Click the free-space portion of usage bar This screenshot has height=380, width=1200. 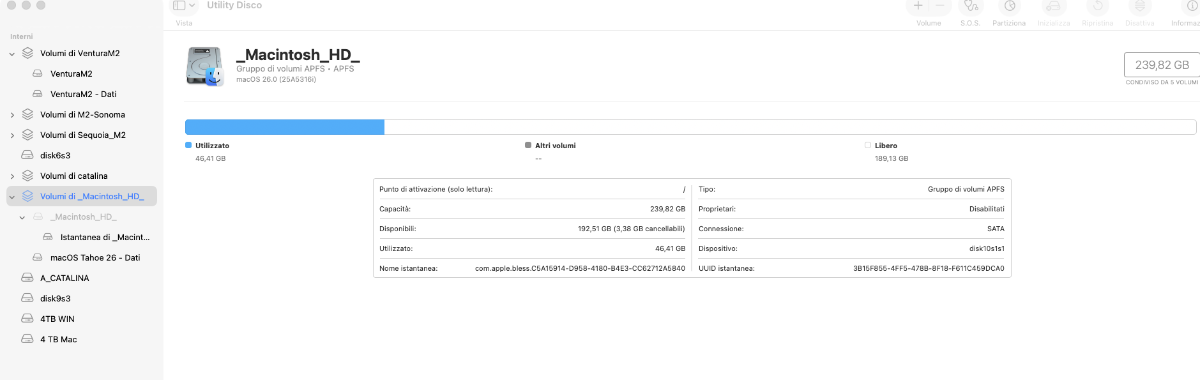[x=790, y=127]
